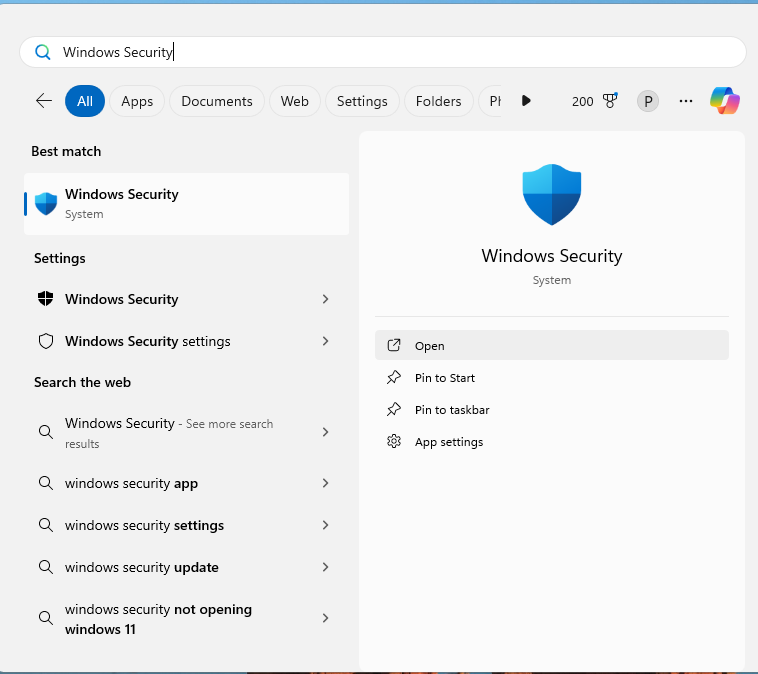
Task: Switch to the Settings filter tab
Action: (x=362, y=101)
